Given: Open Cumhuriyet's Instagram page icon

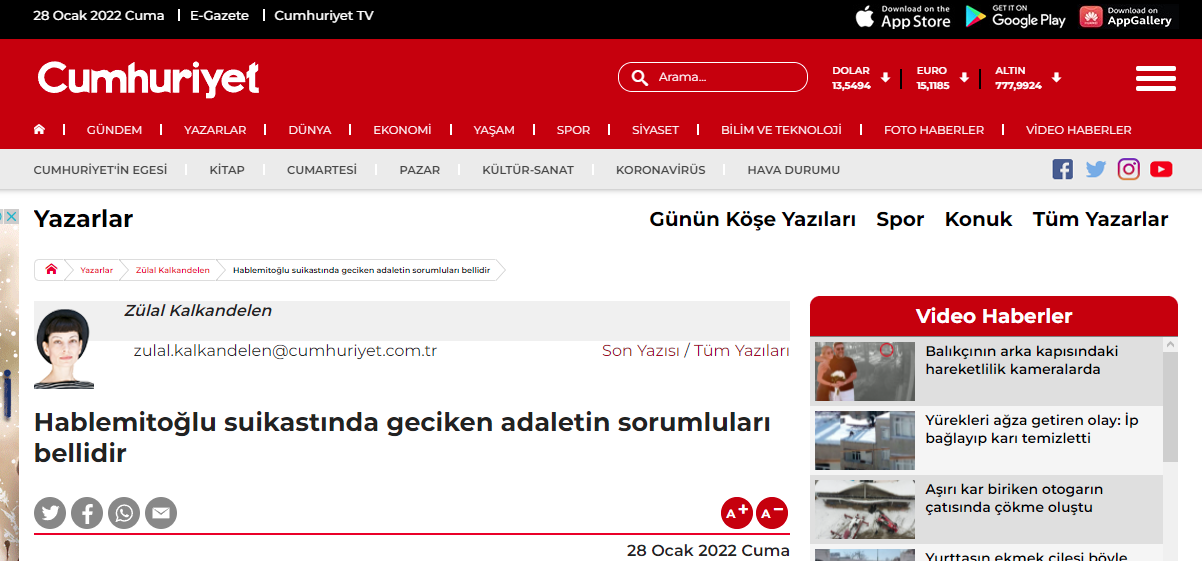Looking at the screenshot, I should click(x=1129, y=170).
